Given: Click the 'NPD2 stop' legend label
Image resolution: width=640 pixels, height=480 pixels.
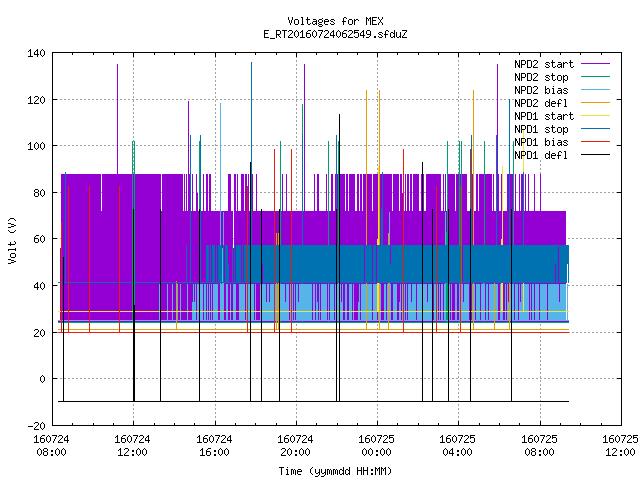Looking at the screenshot, I should point(541,77).
